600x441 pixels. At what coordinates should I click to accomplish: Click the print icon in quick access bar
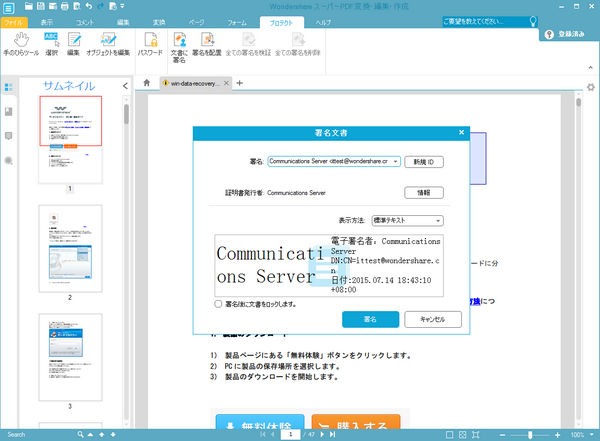[x=65, y=6]
